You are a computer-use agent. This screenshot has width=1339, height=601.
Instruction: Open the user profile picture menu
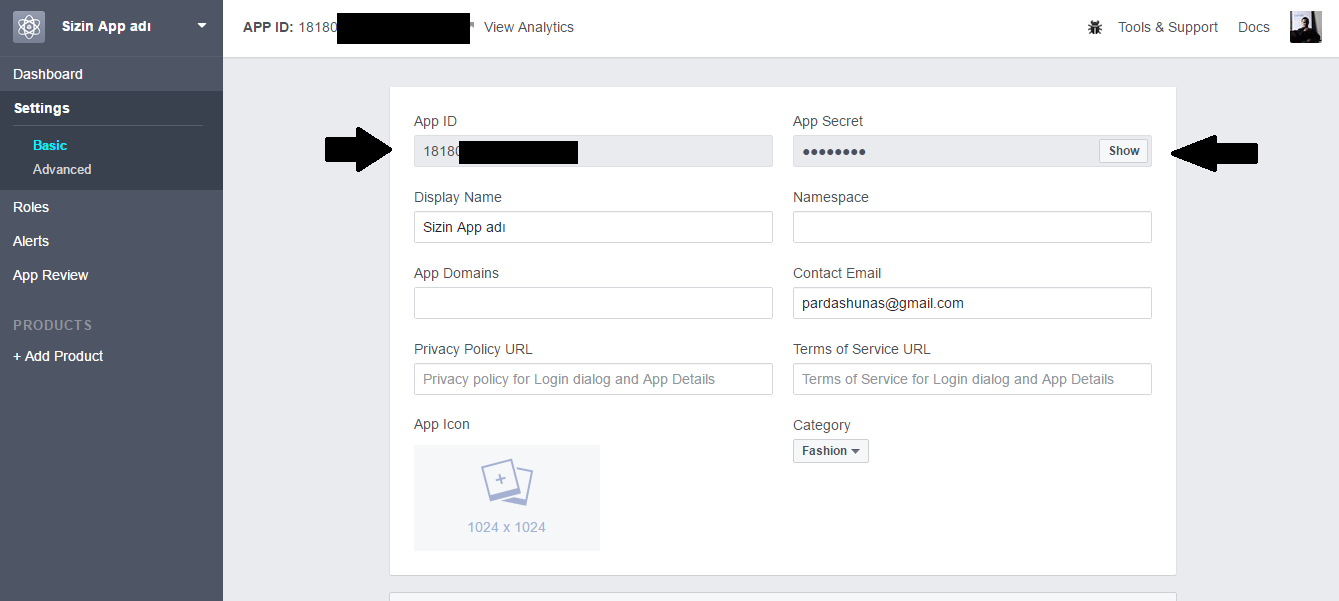1305,27
